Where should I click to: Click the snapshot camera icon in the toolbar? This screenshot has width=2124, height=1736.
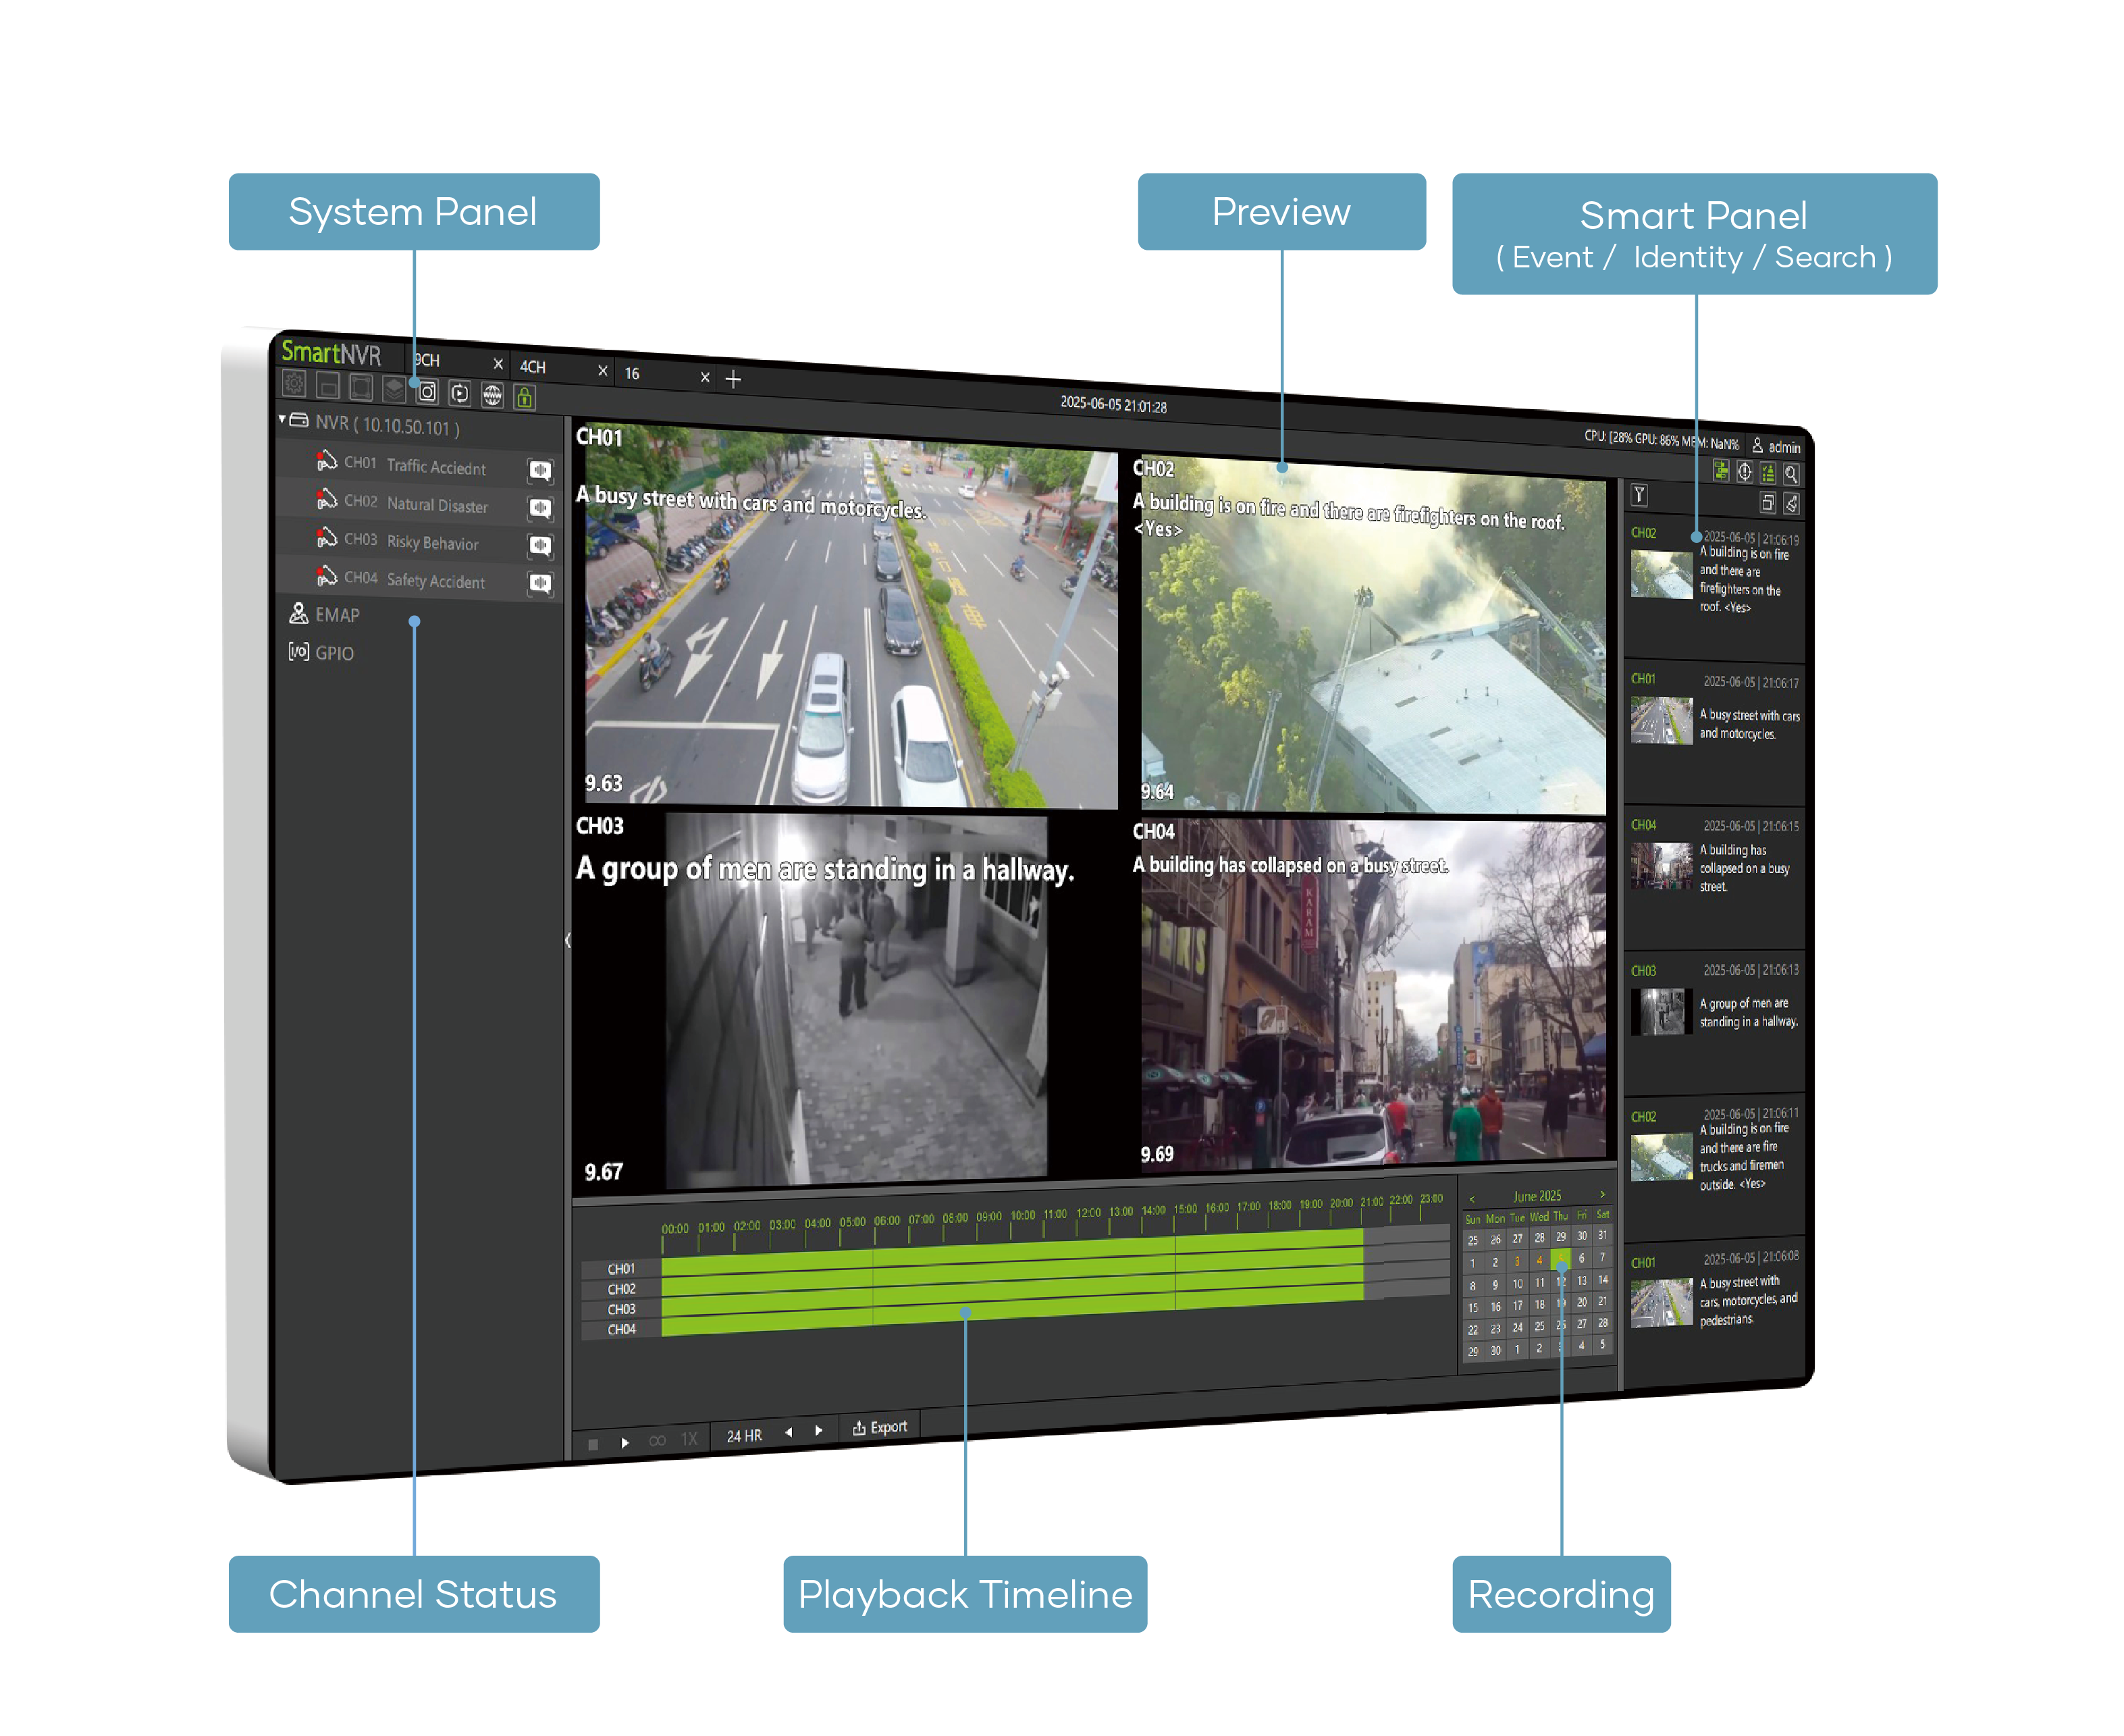(x=428, y=394)
